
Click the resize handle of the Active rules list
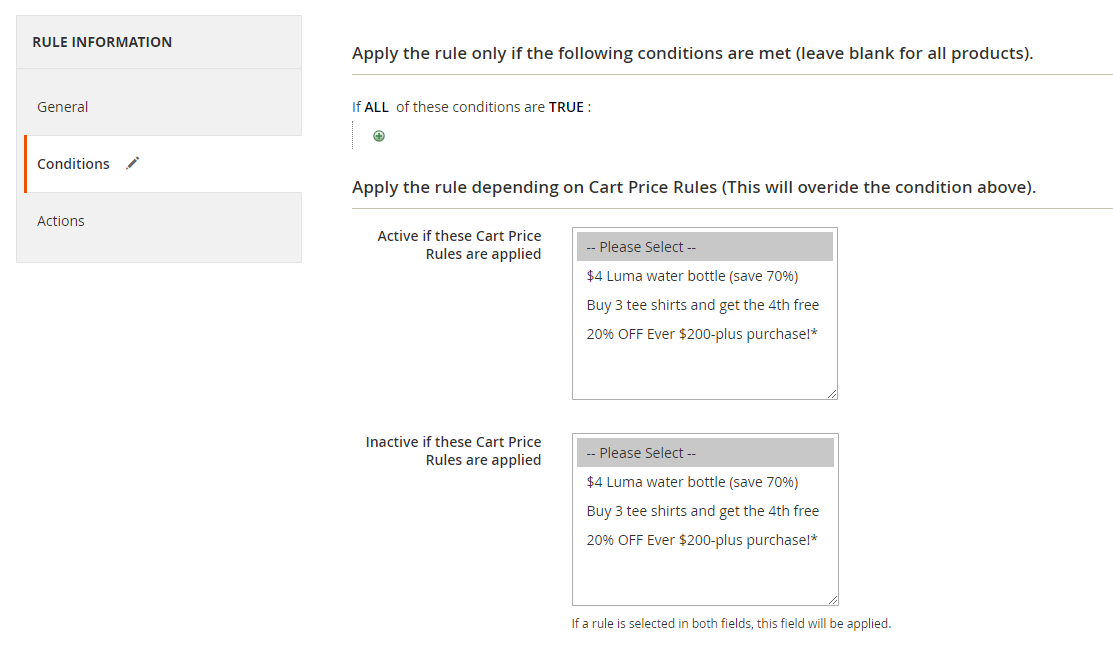(832, 394)
